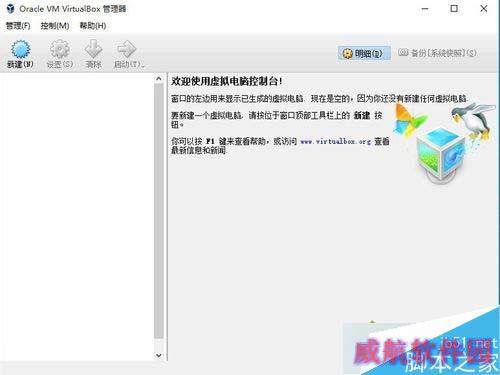
Task: Open the www.virtualbox.org link
Action: pos(335,142)
